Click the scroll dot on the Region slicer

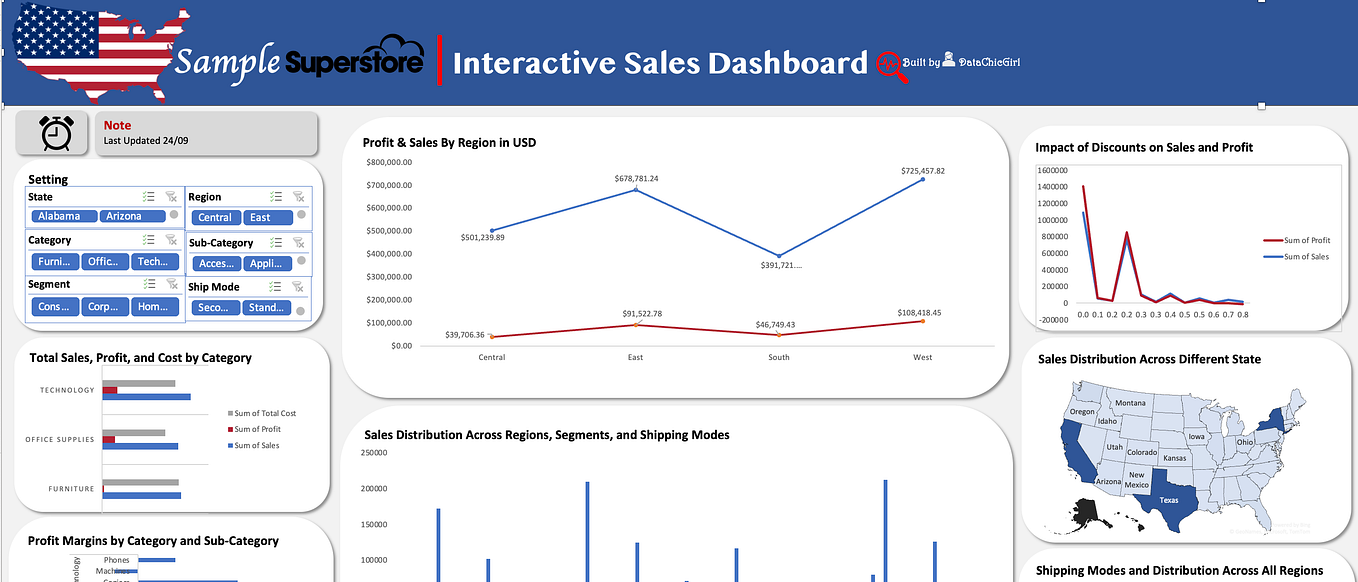300,215
